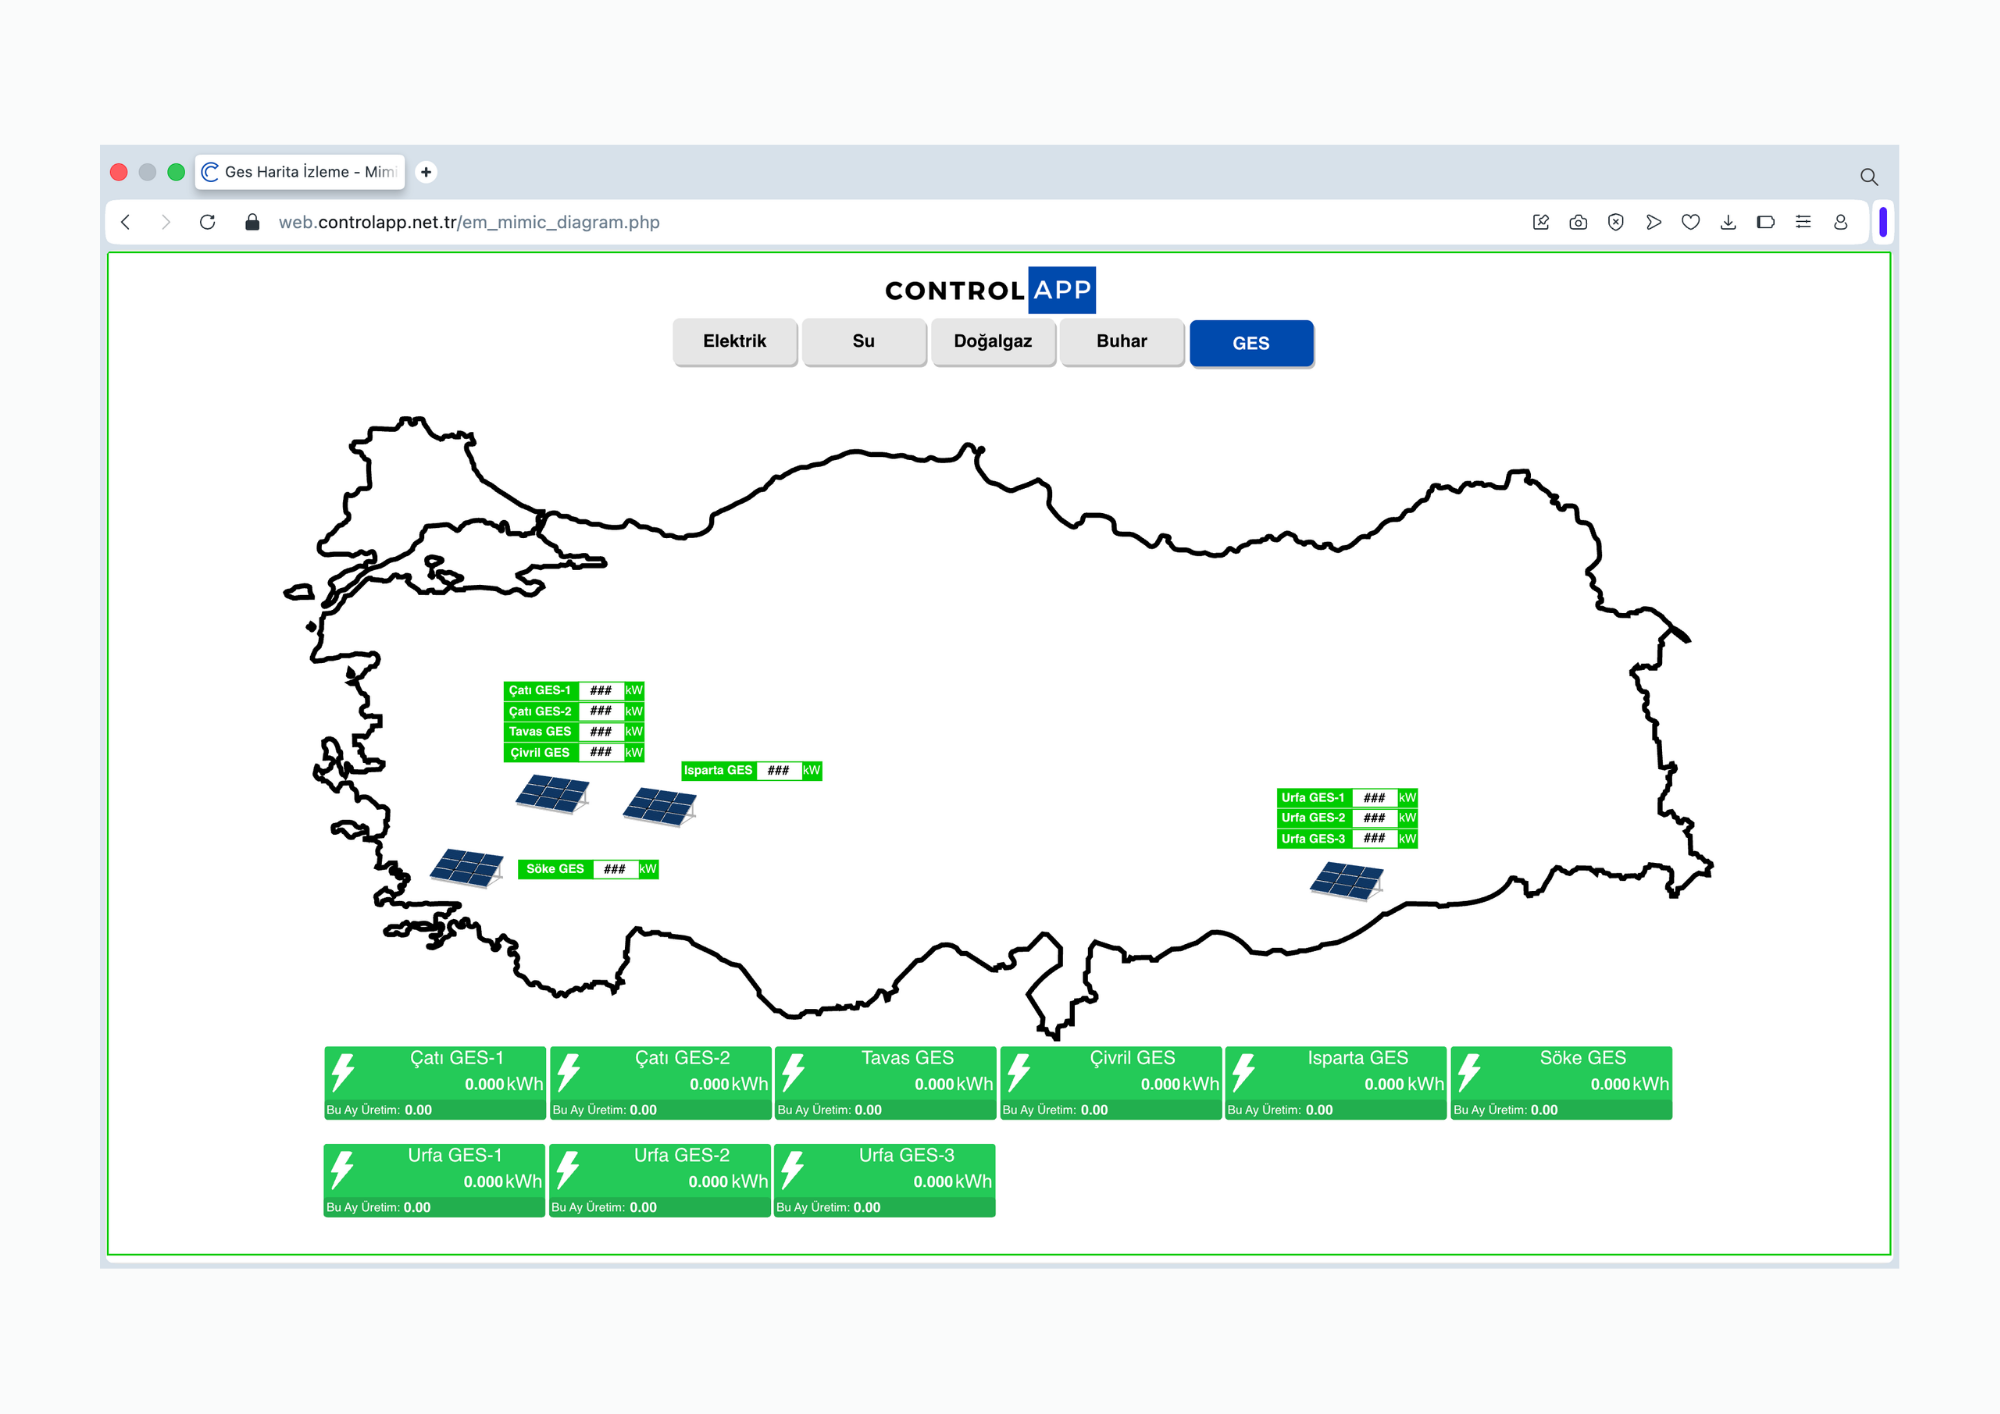View site security lock info
2000x1414 pixels.
252,222
